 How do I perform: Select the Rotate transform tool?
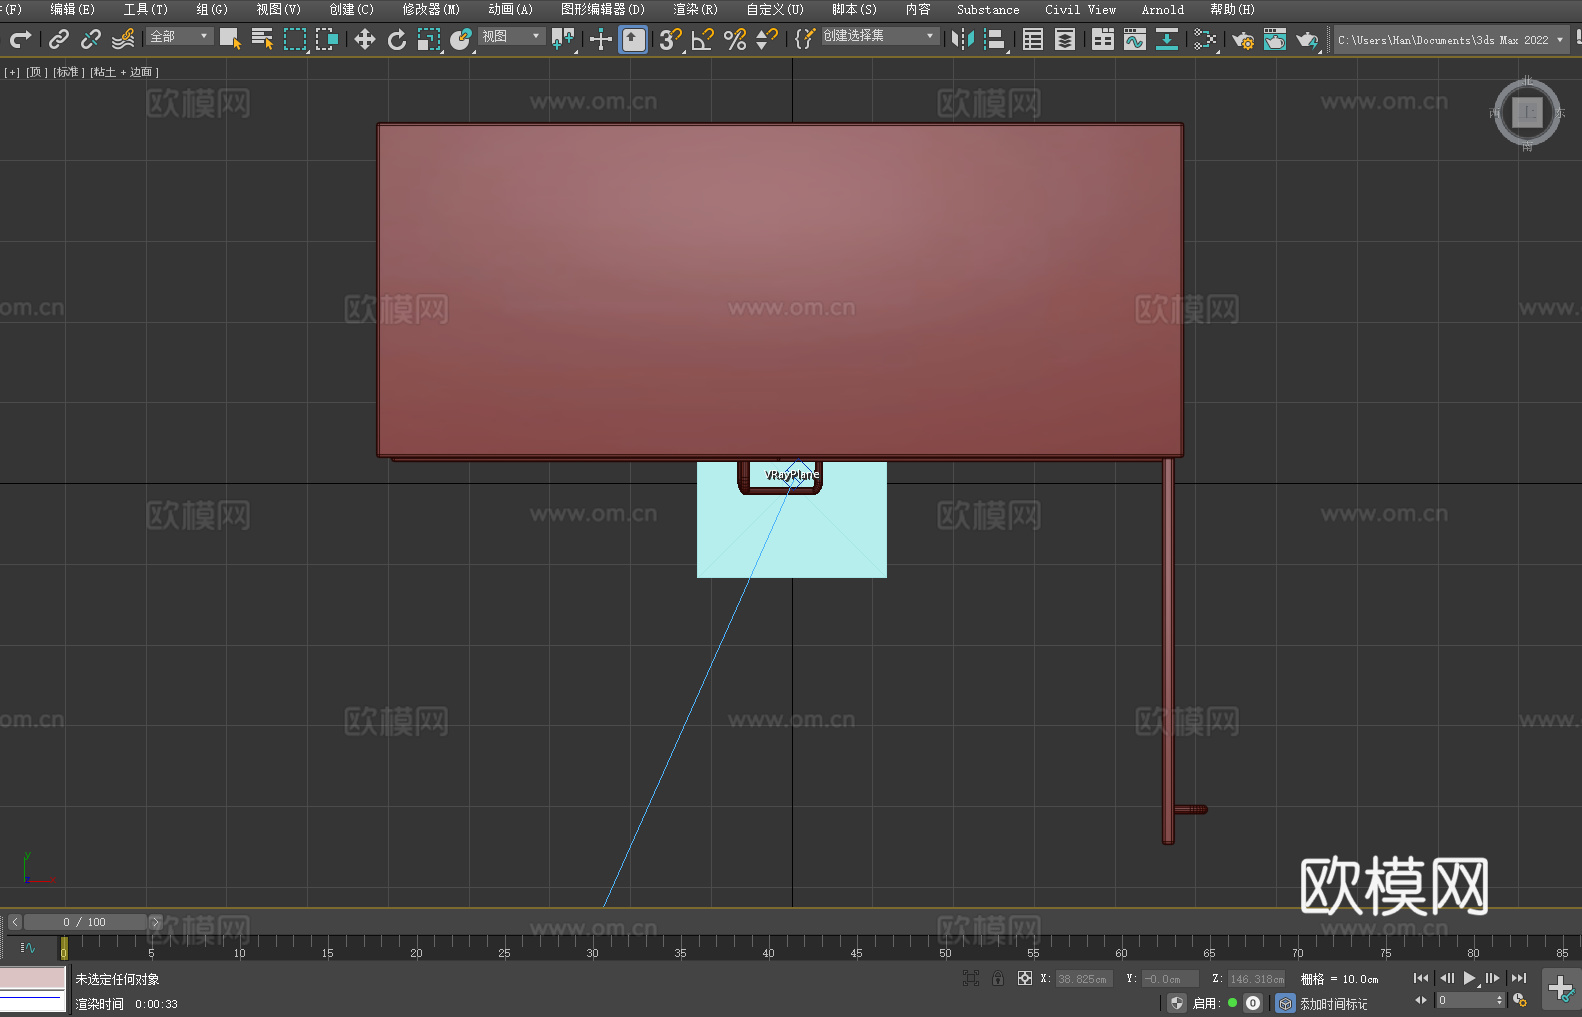point(397,39)
